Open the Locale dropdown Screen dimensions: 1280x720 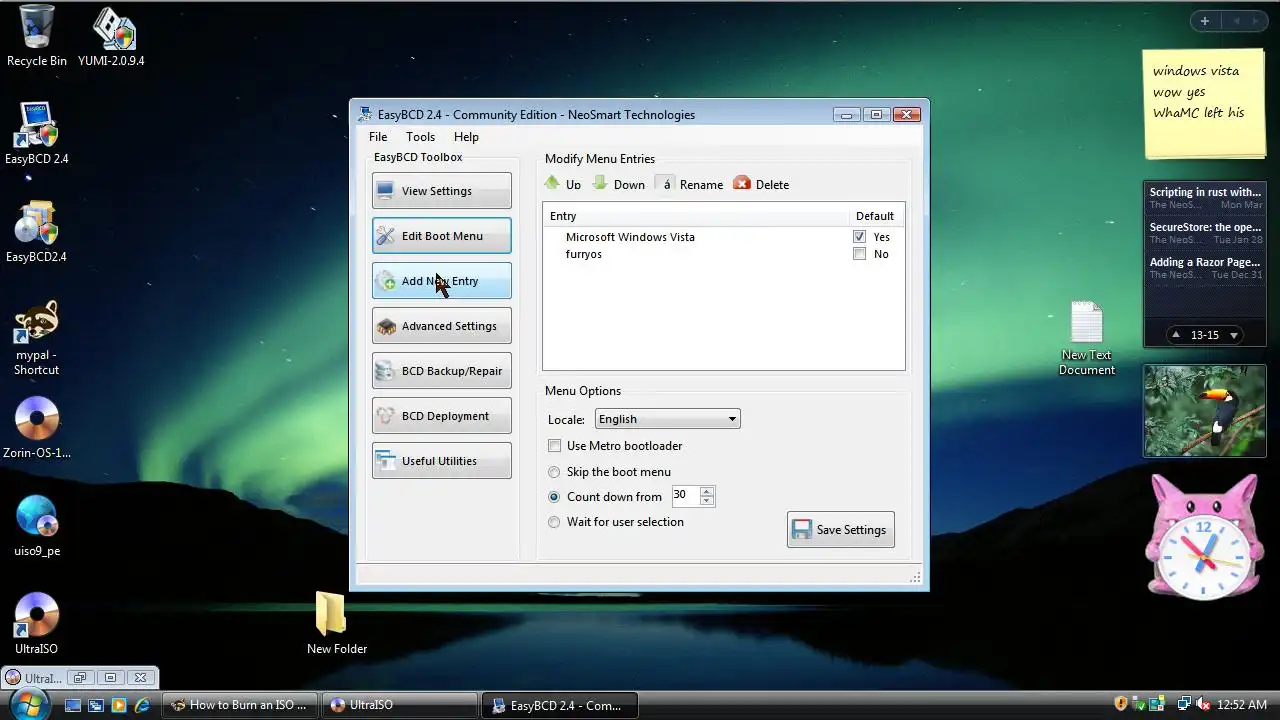click(x=667, y=419)
